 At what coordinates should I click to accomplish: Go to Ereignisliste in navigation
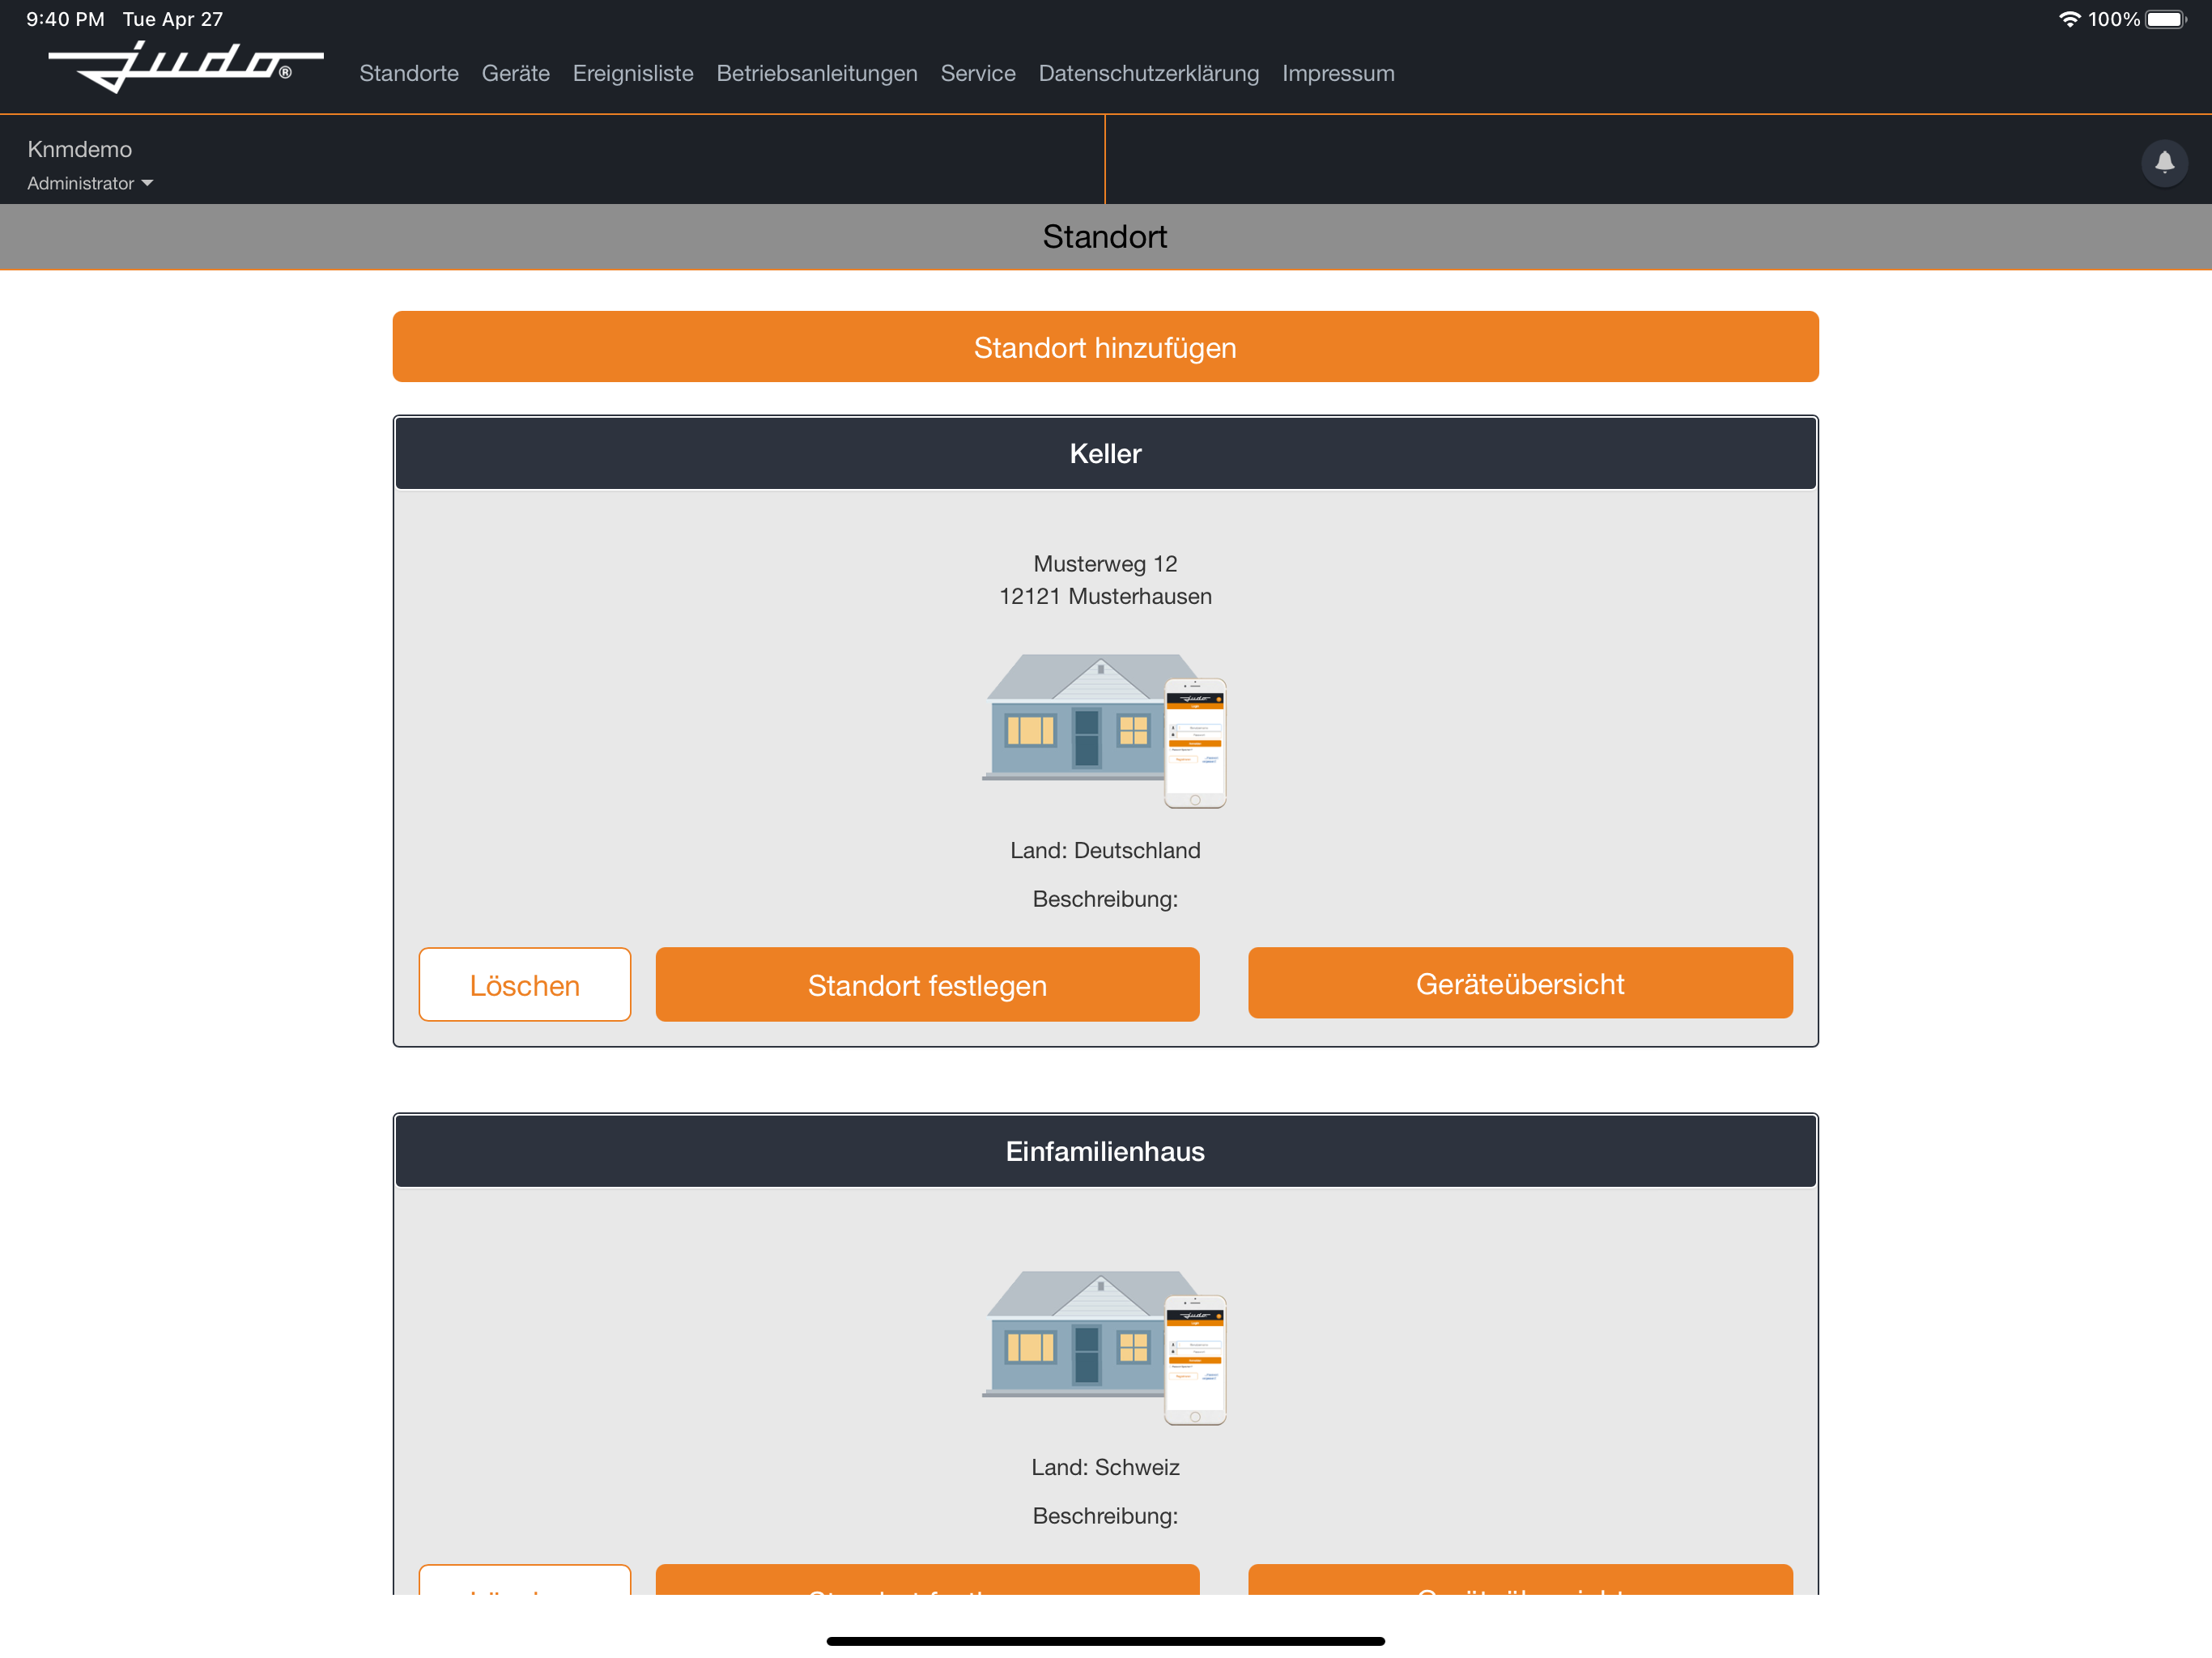[x=632, y=73]
